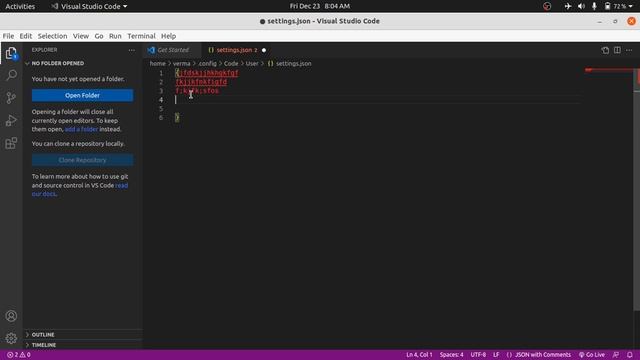The image size is (640, 360).
Task: Click Spaces: 4 indentation setting
Action: tap(451, 355)
